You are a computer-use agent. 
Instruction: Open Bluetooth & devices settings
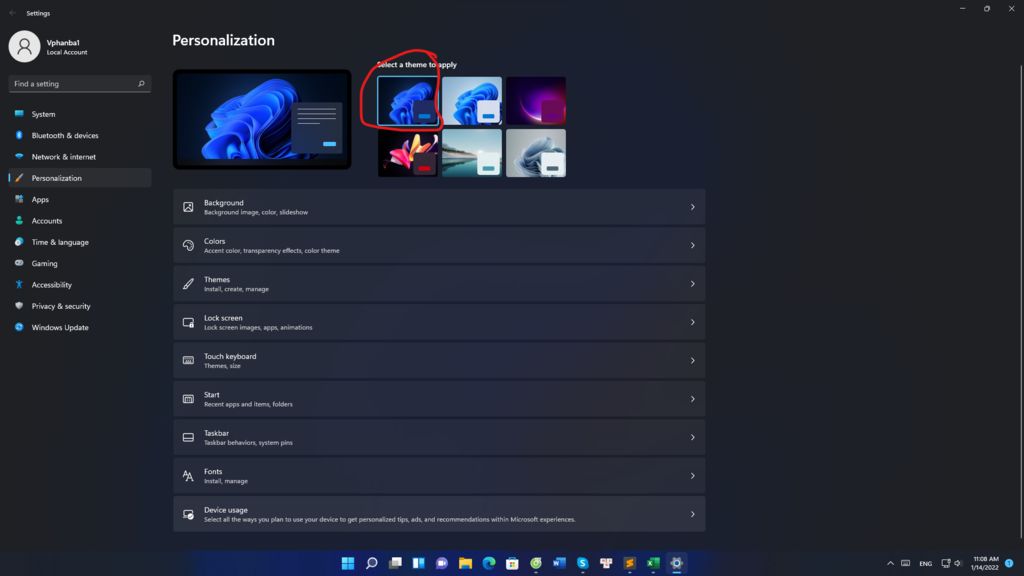80,135
